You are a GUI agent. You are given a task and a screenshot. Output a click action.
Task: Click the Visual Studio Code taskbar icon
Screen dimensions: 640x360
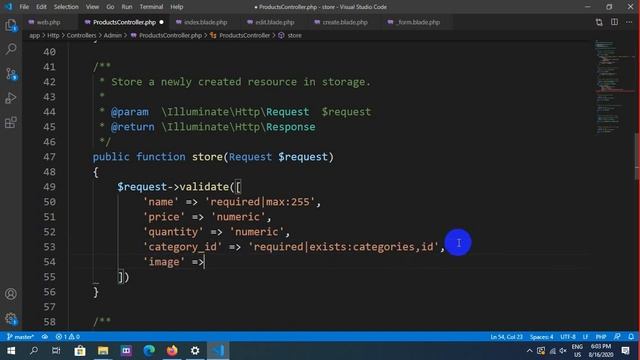218,351
